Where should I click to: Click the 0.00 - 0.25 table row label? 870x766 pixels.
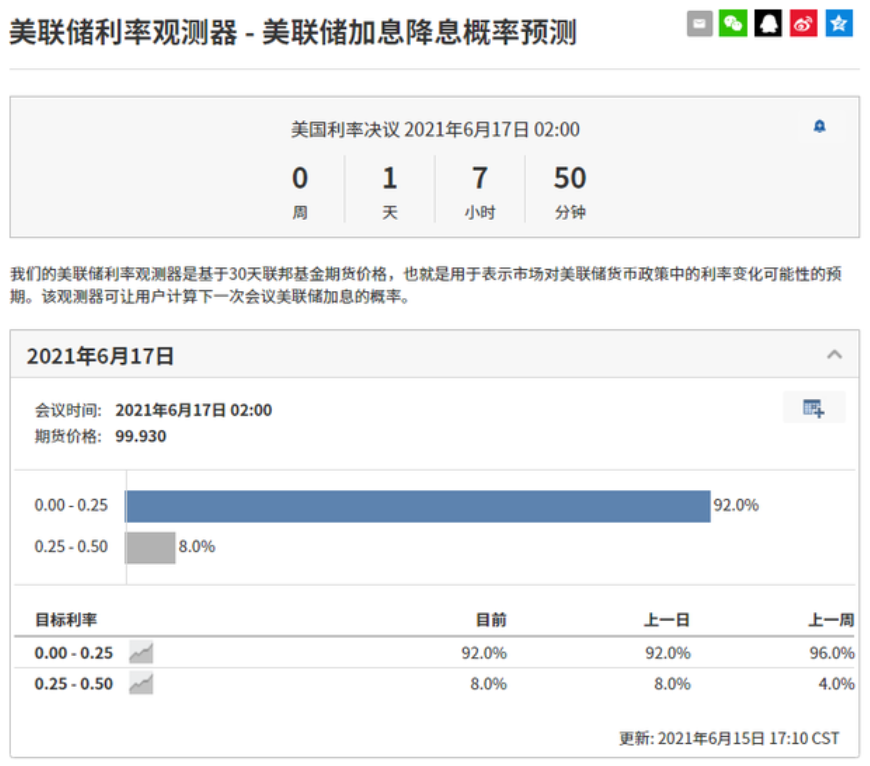click(x=73, y=653)
